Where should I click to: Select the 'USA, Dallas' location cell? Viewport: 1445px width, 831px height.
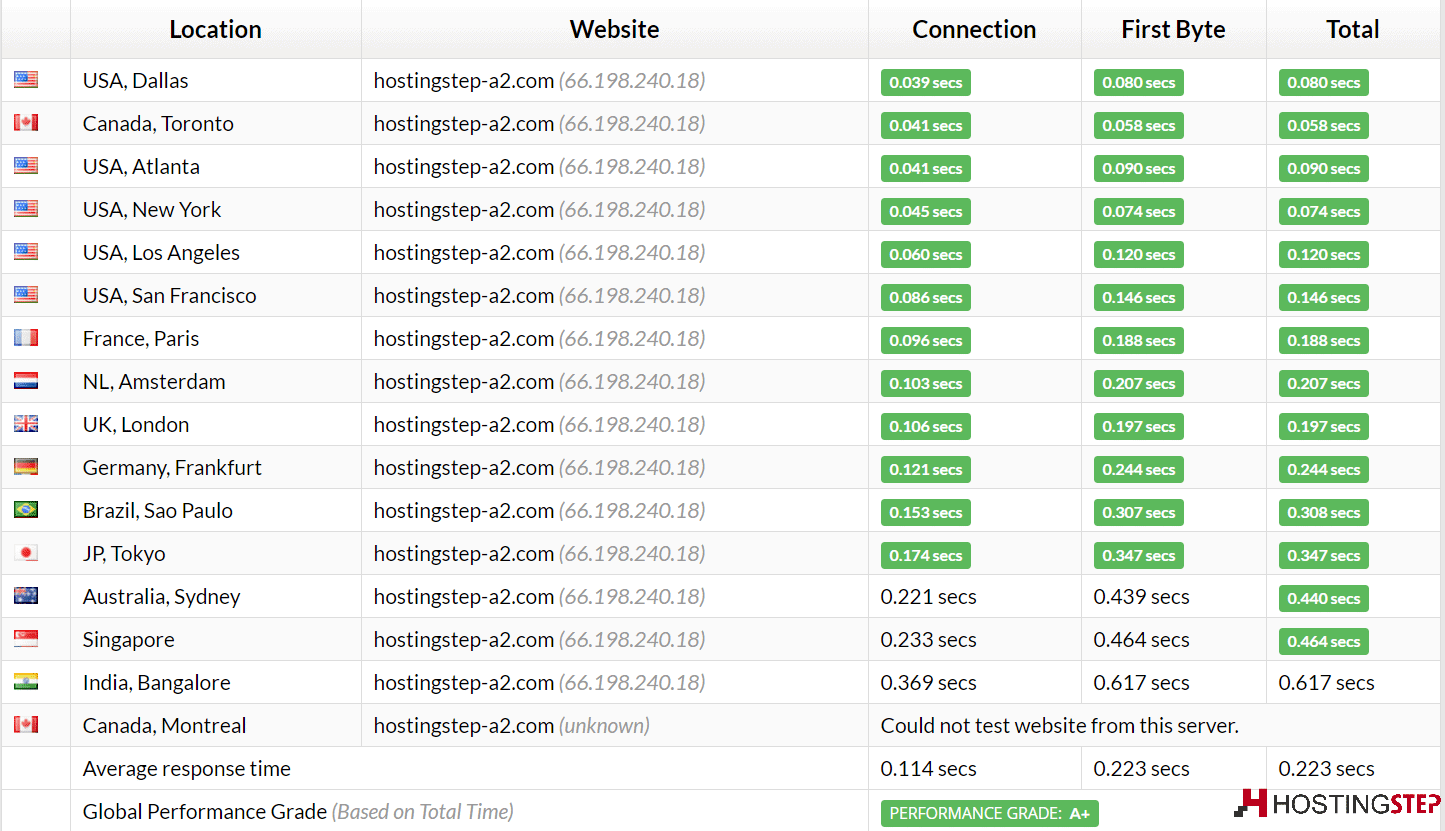tap(216, 80)
